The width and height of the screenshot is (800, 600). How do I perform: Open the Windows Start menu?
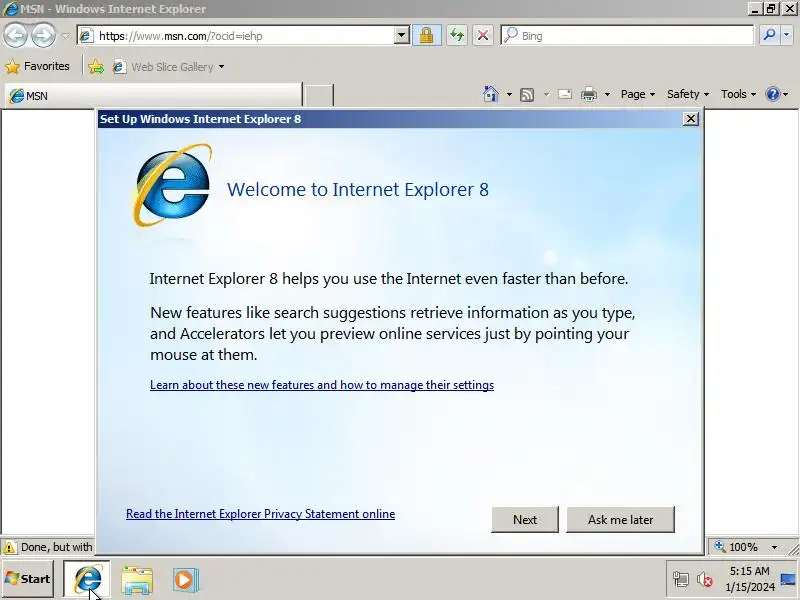28,579
